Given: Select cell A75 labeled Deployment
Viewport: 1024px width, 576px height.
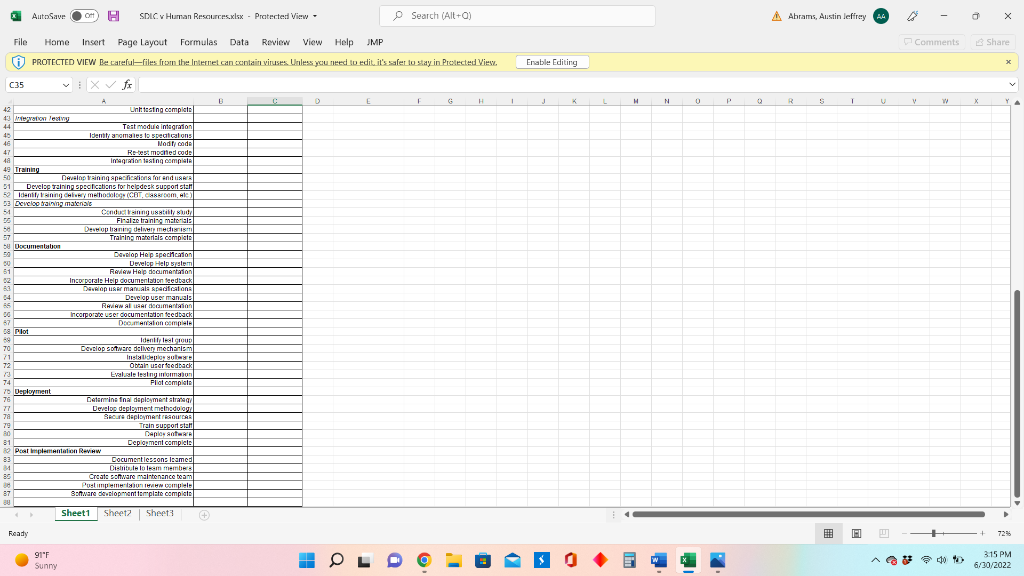Looking at the screenshot, I should point(100,391).
